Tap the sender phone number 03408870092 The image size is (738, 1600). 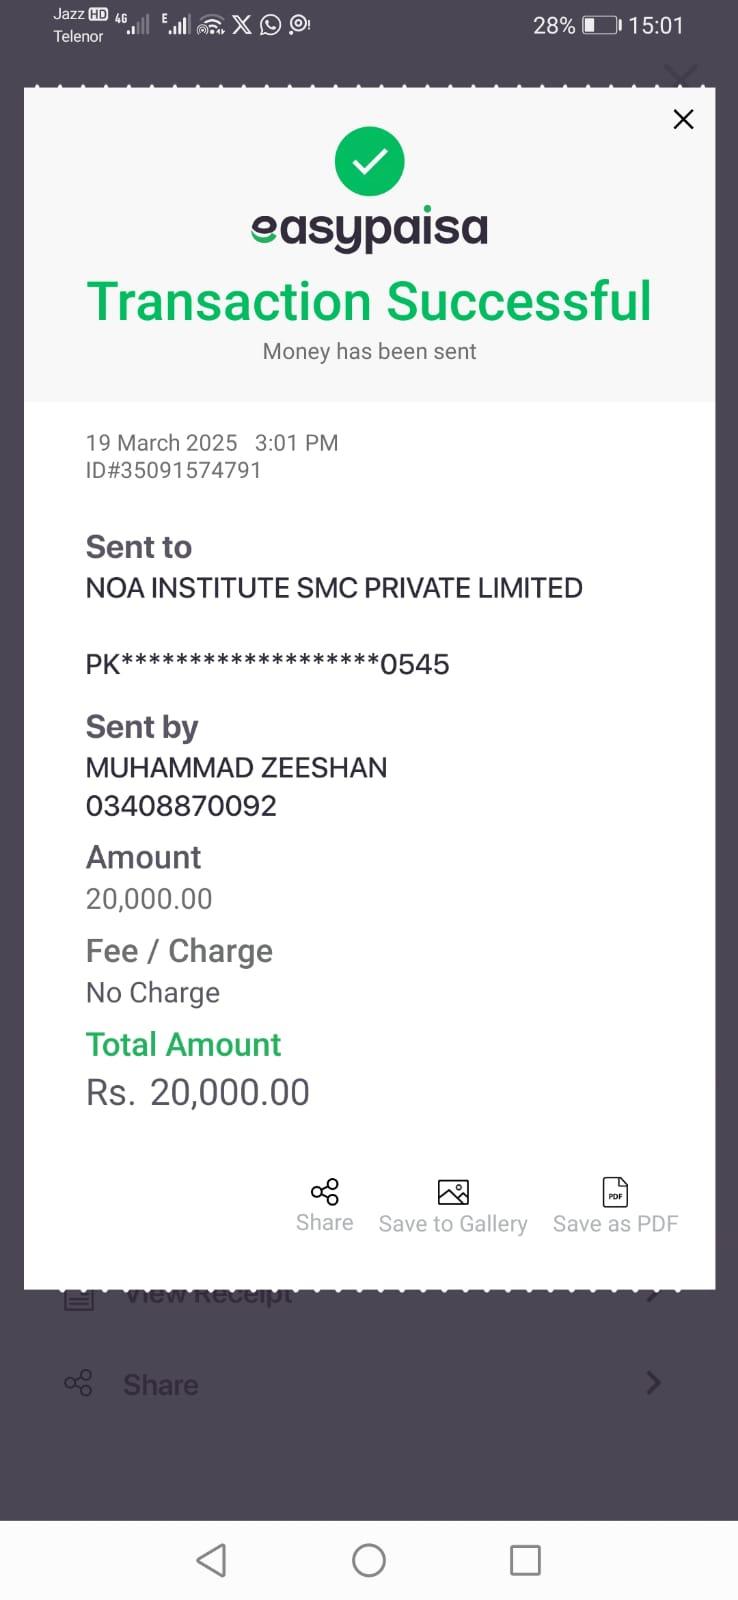181,806
